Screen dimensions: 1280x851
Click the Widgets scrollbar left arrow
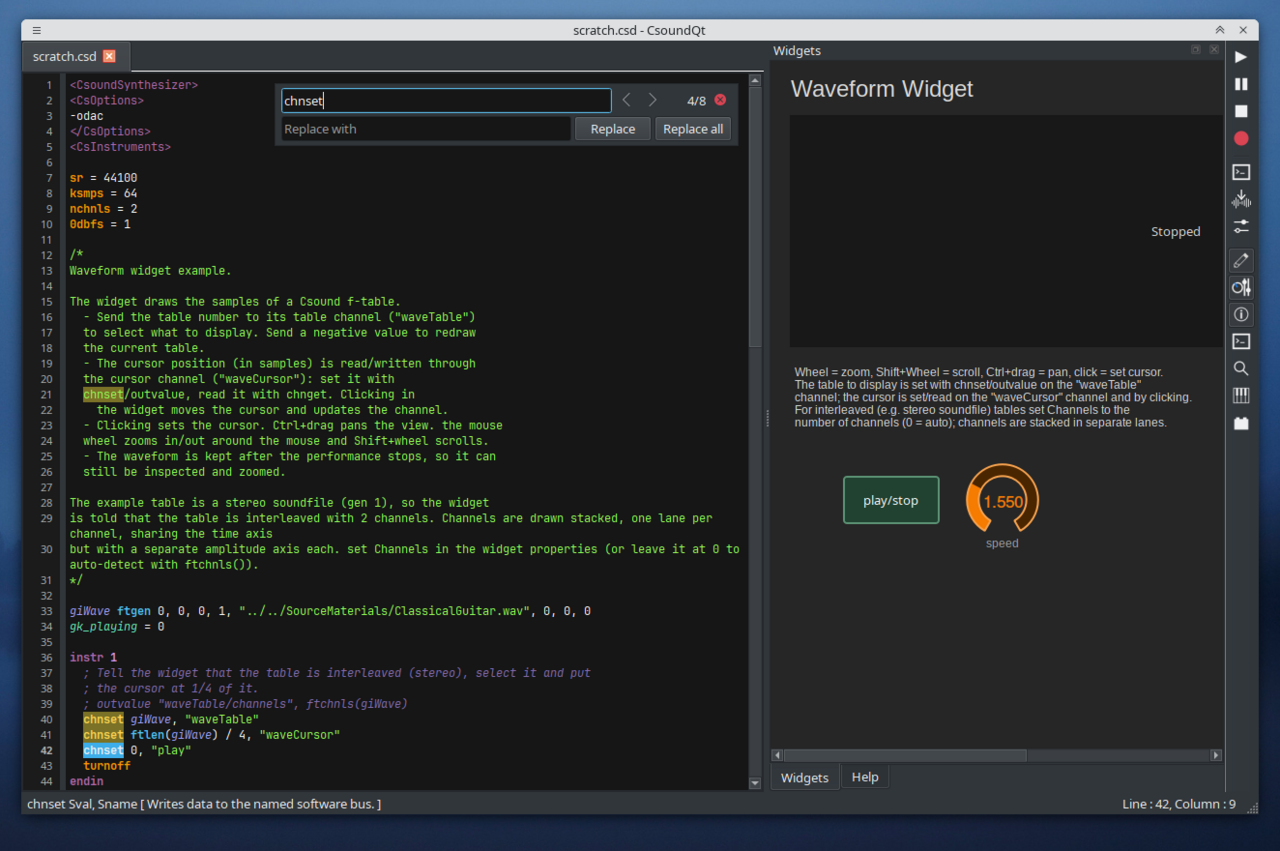pyautogui.click(x=777, y=755)
